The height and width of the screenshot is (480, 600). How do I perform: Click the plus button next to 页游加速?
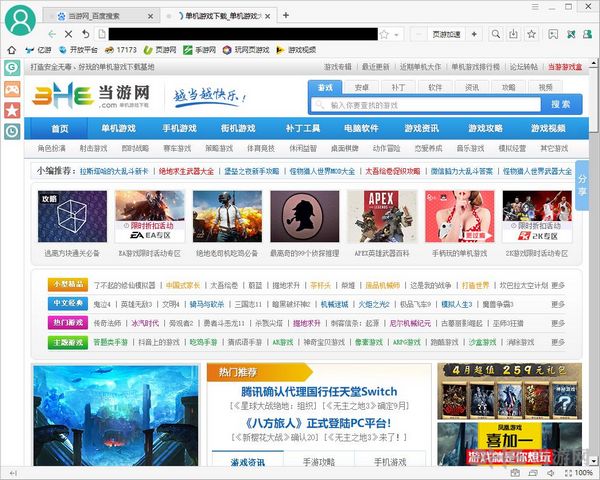(474, 34)
